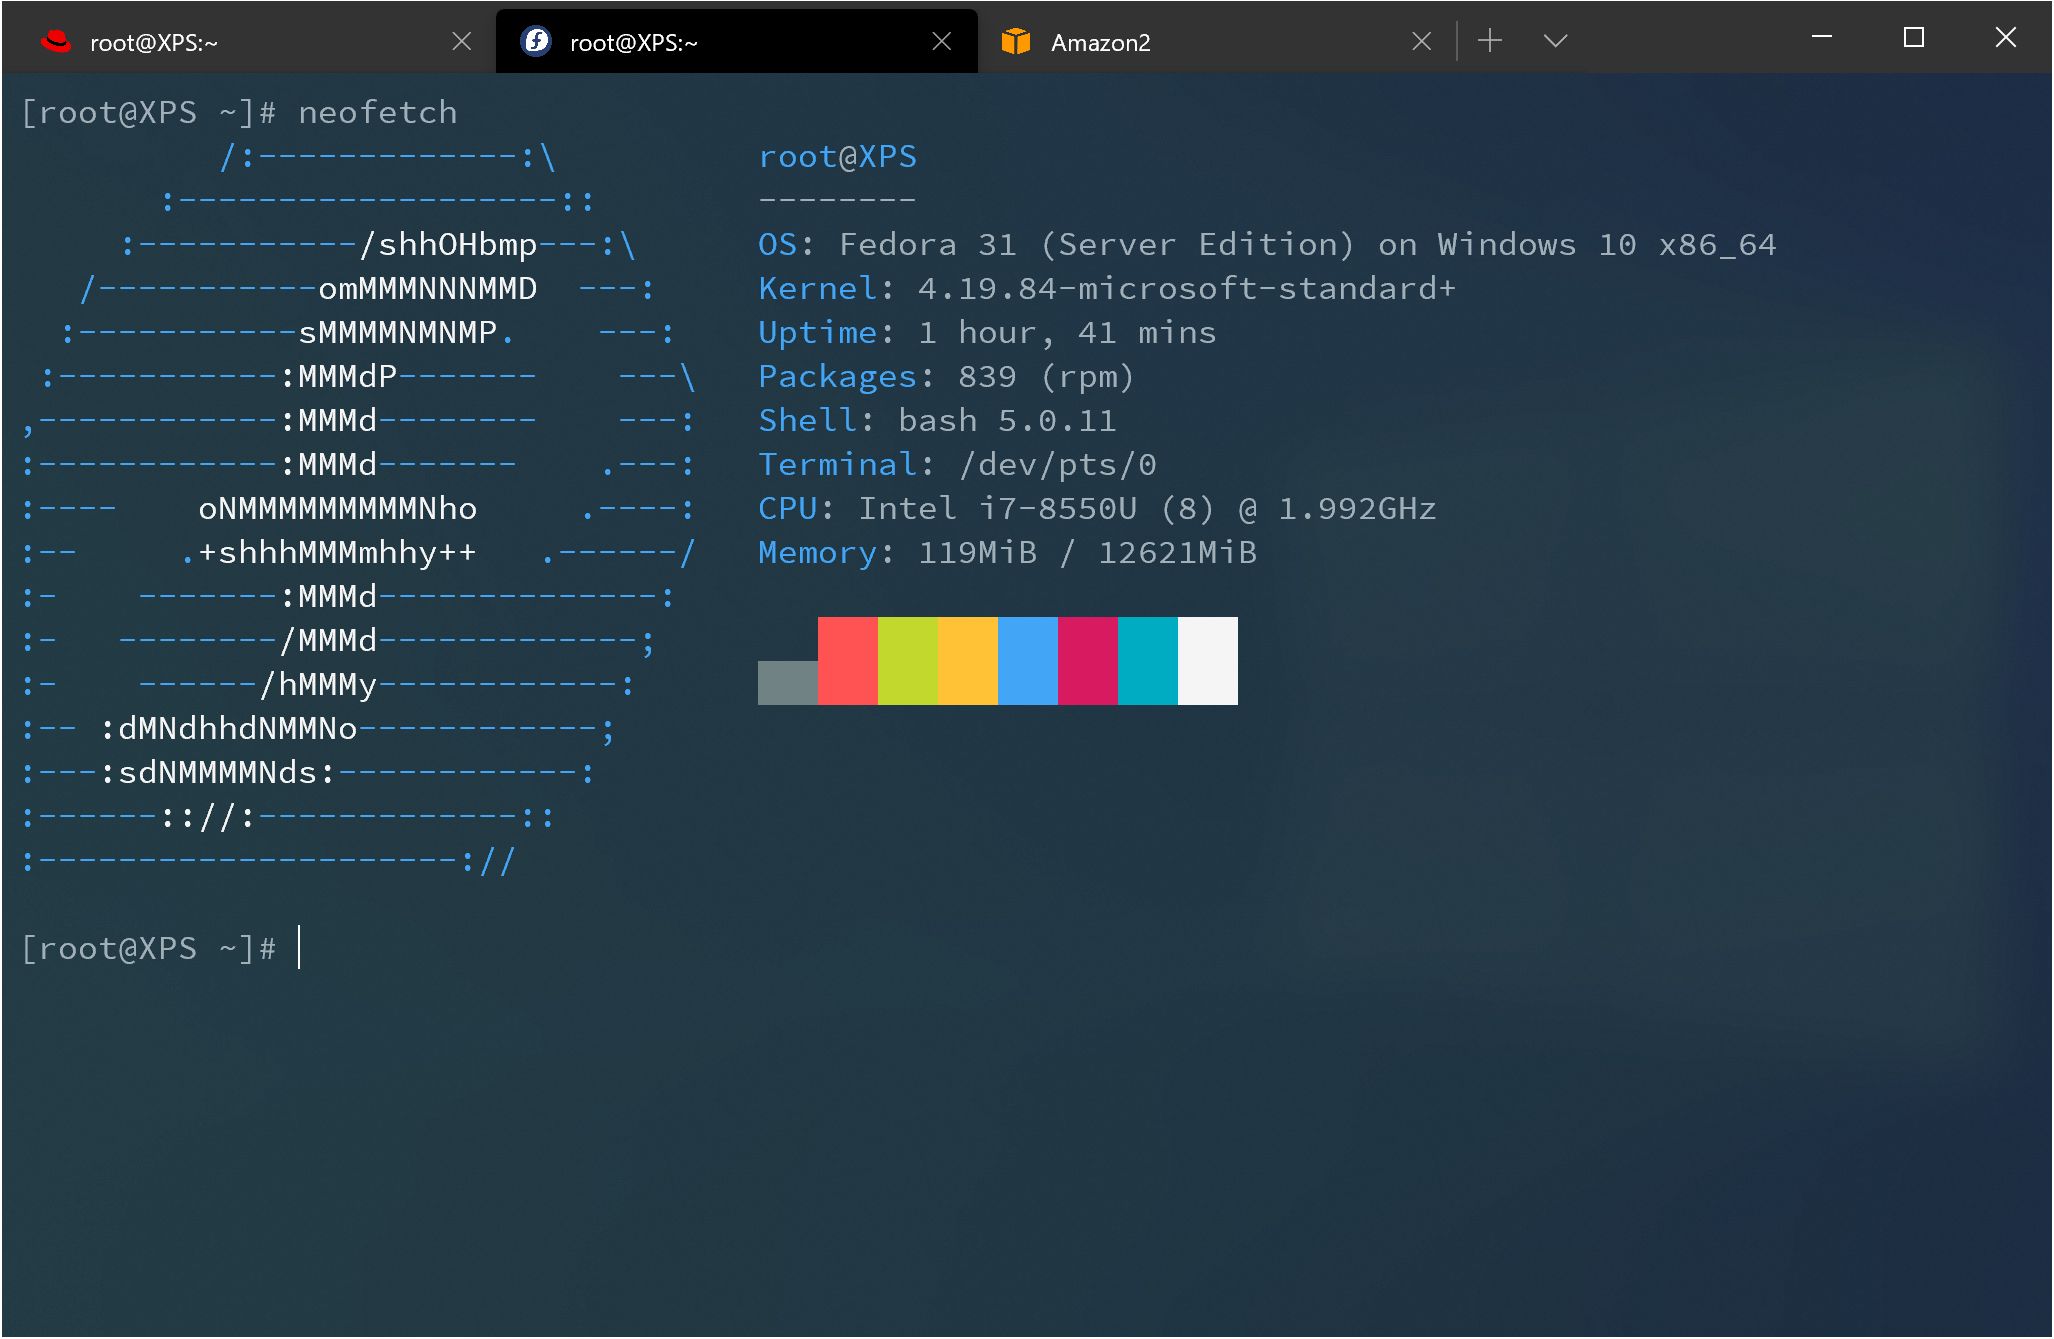Click the 'Kernel' label

coord(818,289)
